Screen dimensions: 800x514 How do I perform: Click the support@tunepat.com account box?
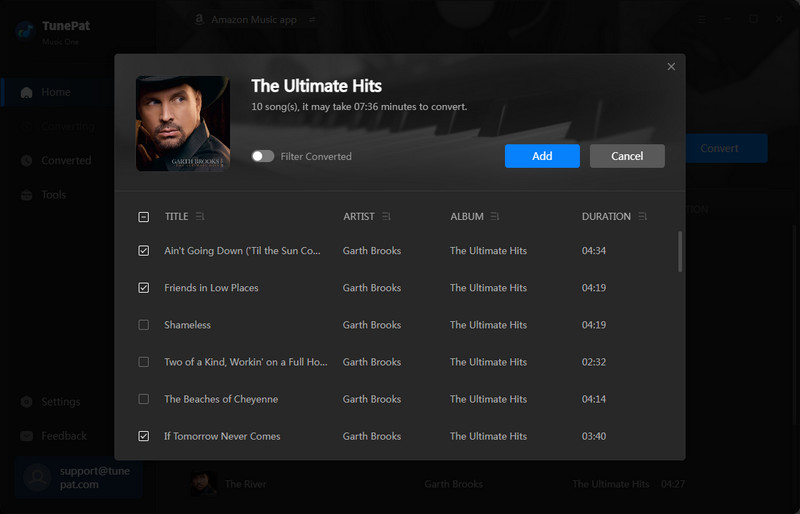click(x=78, y=477)
